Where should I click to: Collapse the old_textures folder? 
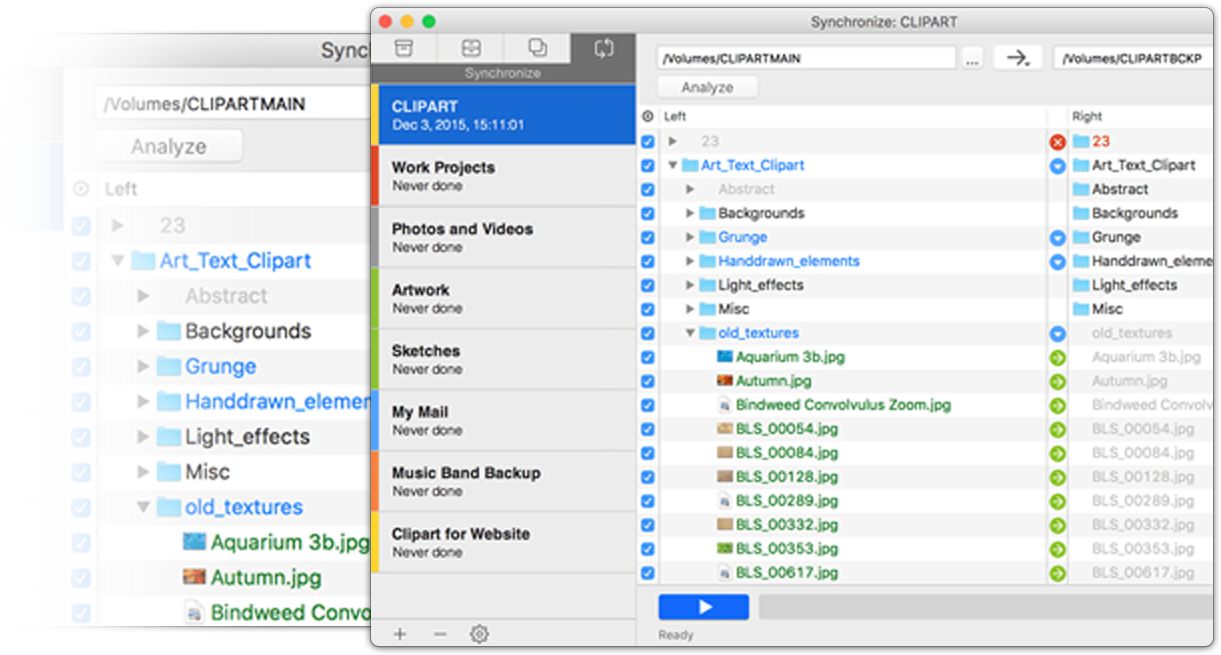[x=690, y=334]
